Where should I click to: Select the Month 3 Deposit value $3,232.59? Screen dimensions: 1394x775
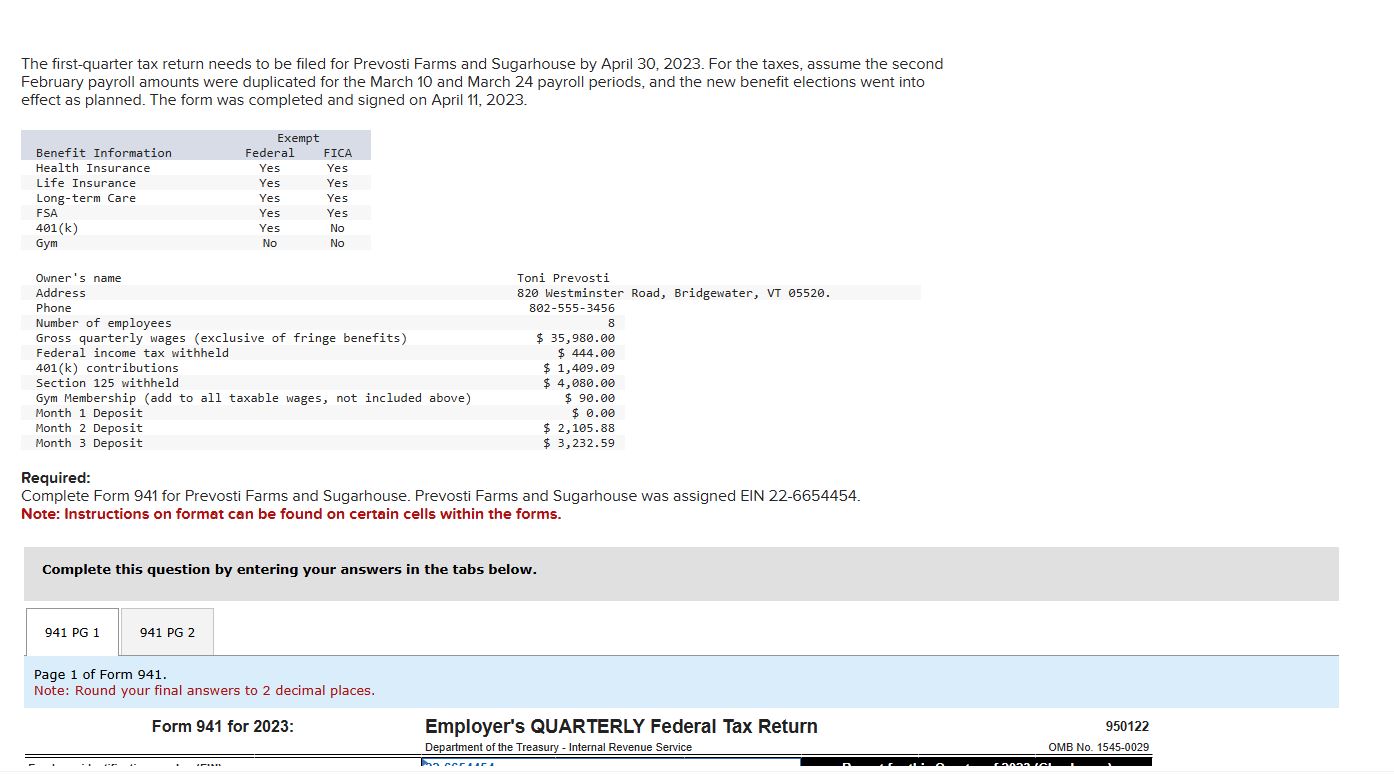pyautogui.click(x=580, y=443)
